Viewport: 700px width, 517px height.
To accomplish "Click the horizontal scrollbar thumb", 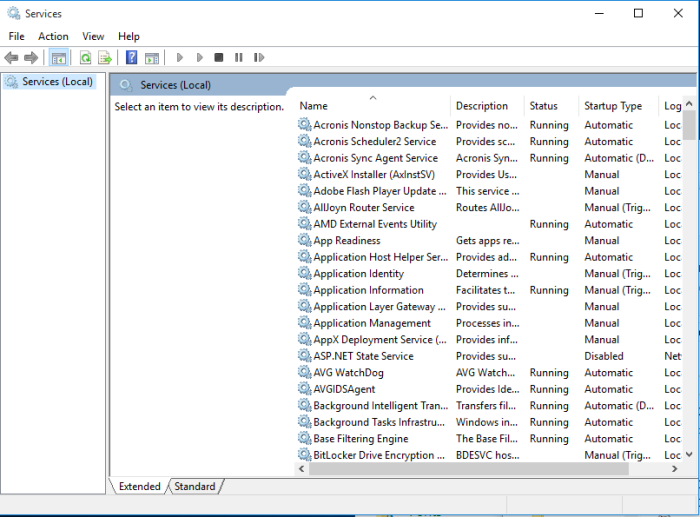I will tap(469, 469).
